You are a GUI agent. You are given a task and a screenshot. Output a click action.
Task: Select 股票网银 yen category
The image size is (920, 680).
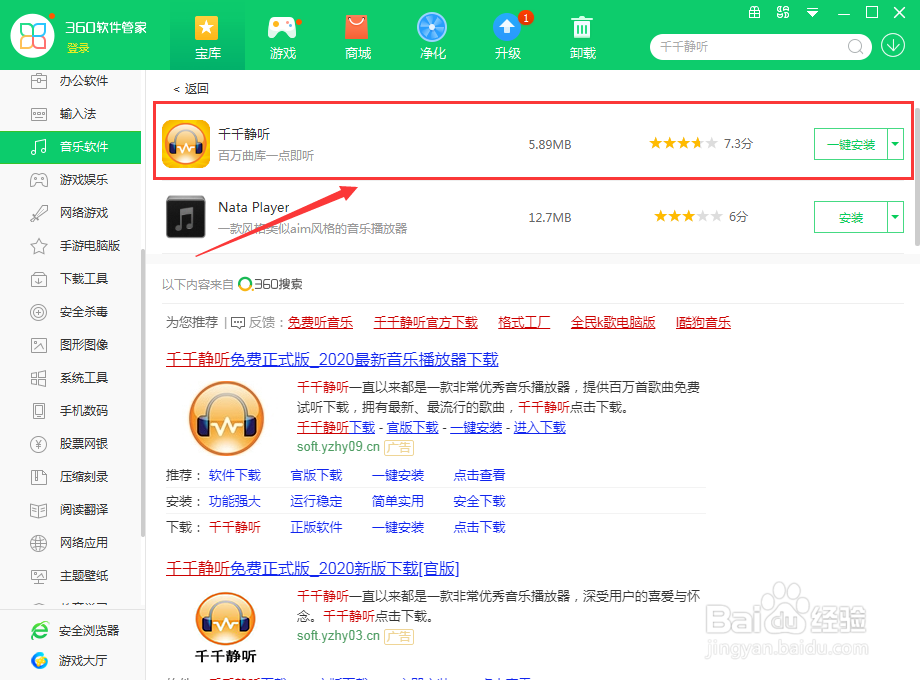(x=70, y=444)
